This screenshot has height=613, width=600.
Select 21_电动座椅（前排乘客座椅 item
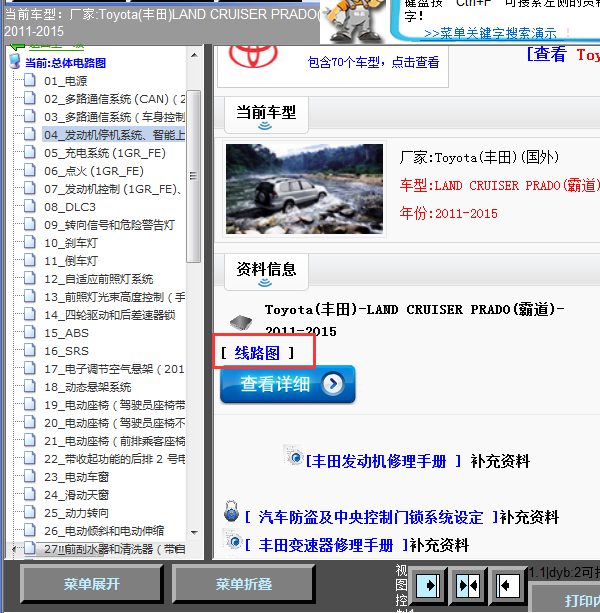click(115, 441)
